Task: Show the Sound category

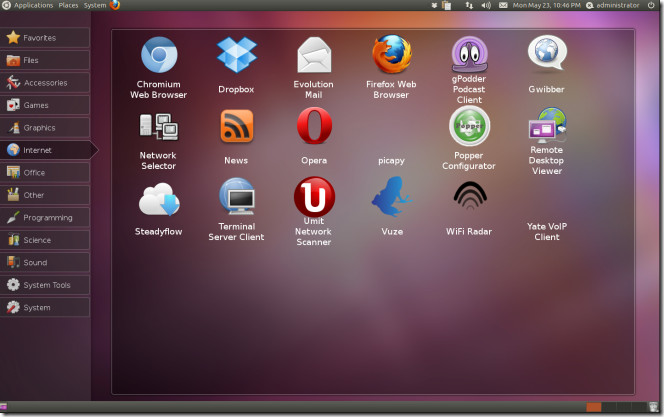Action: [x=45, y=262]
